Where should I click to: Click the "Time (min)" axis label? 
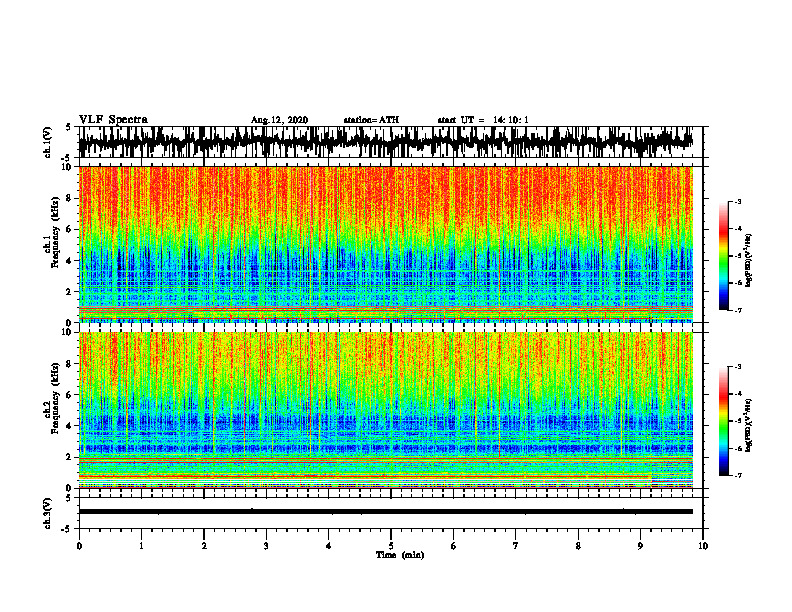(400, 555)
